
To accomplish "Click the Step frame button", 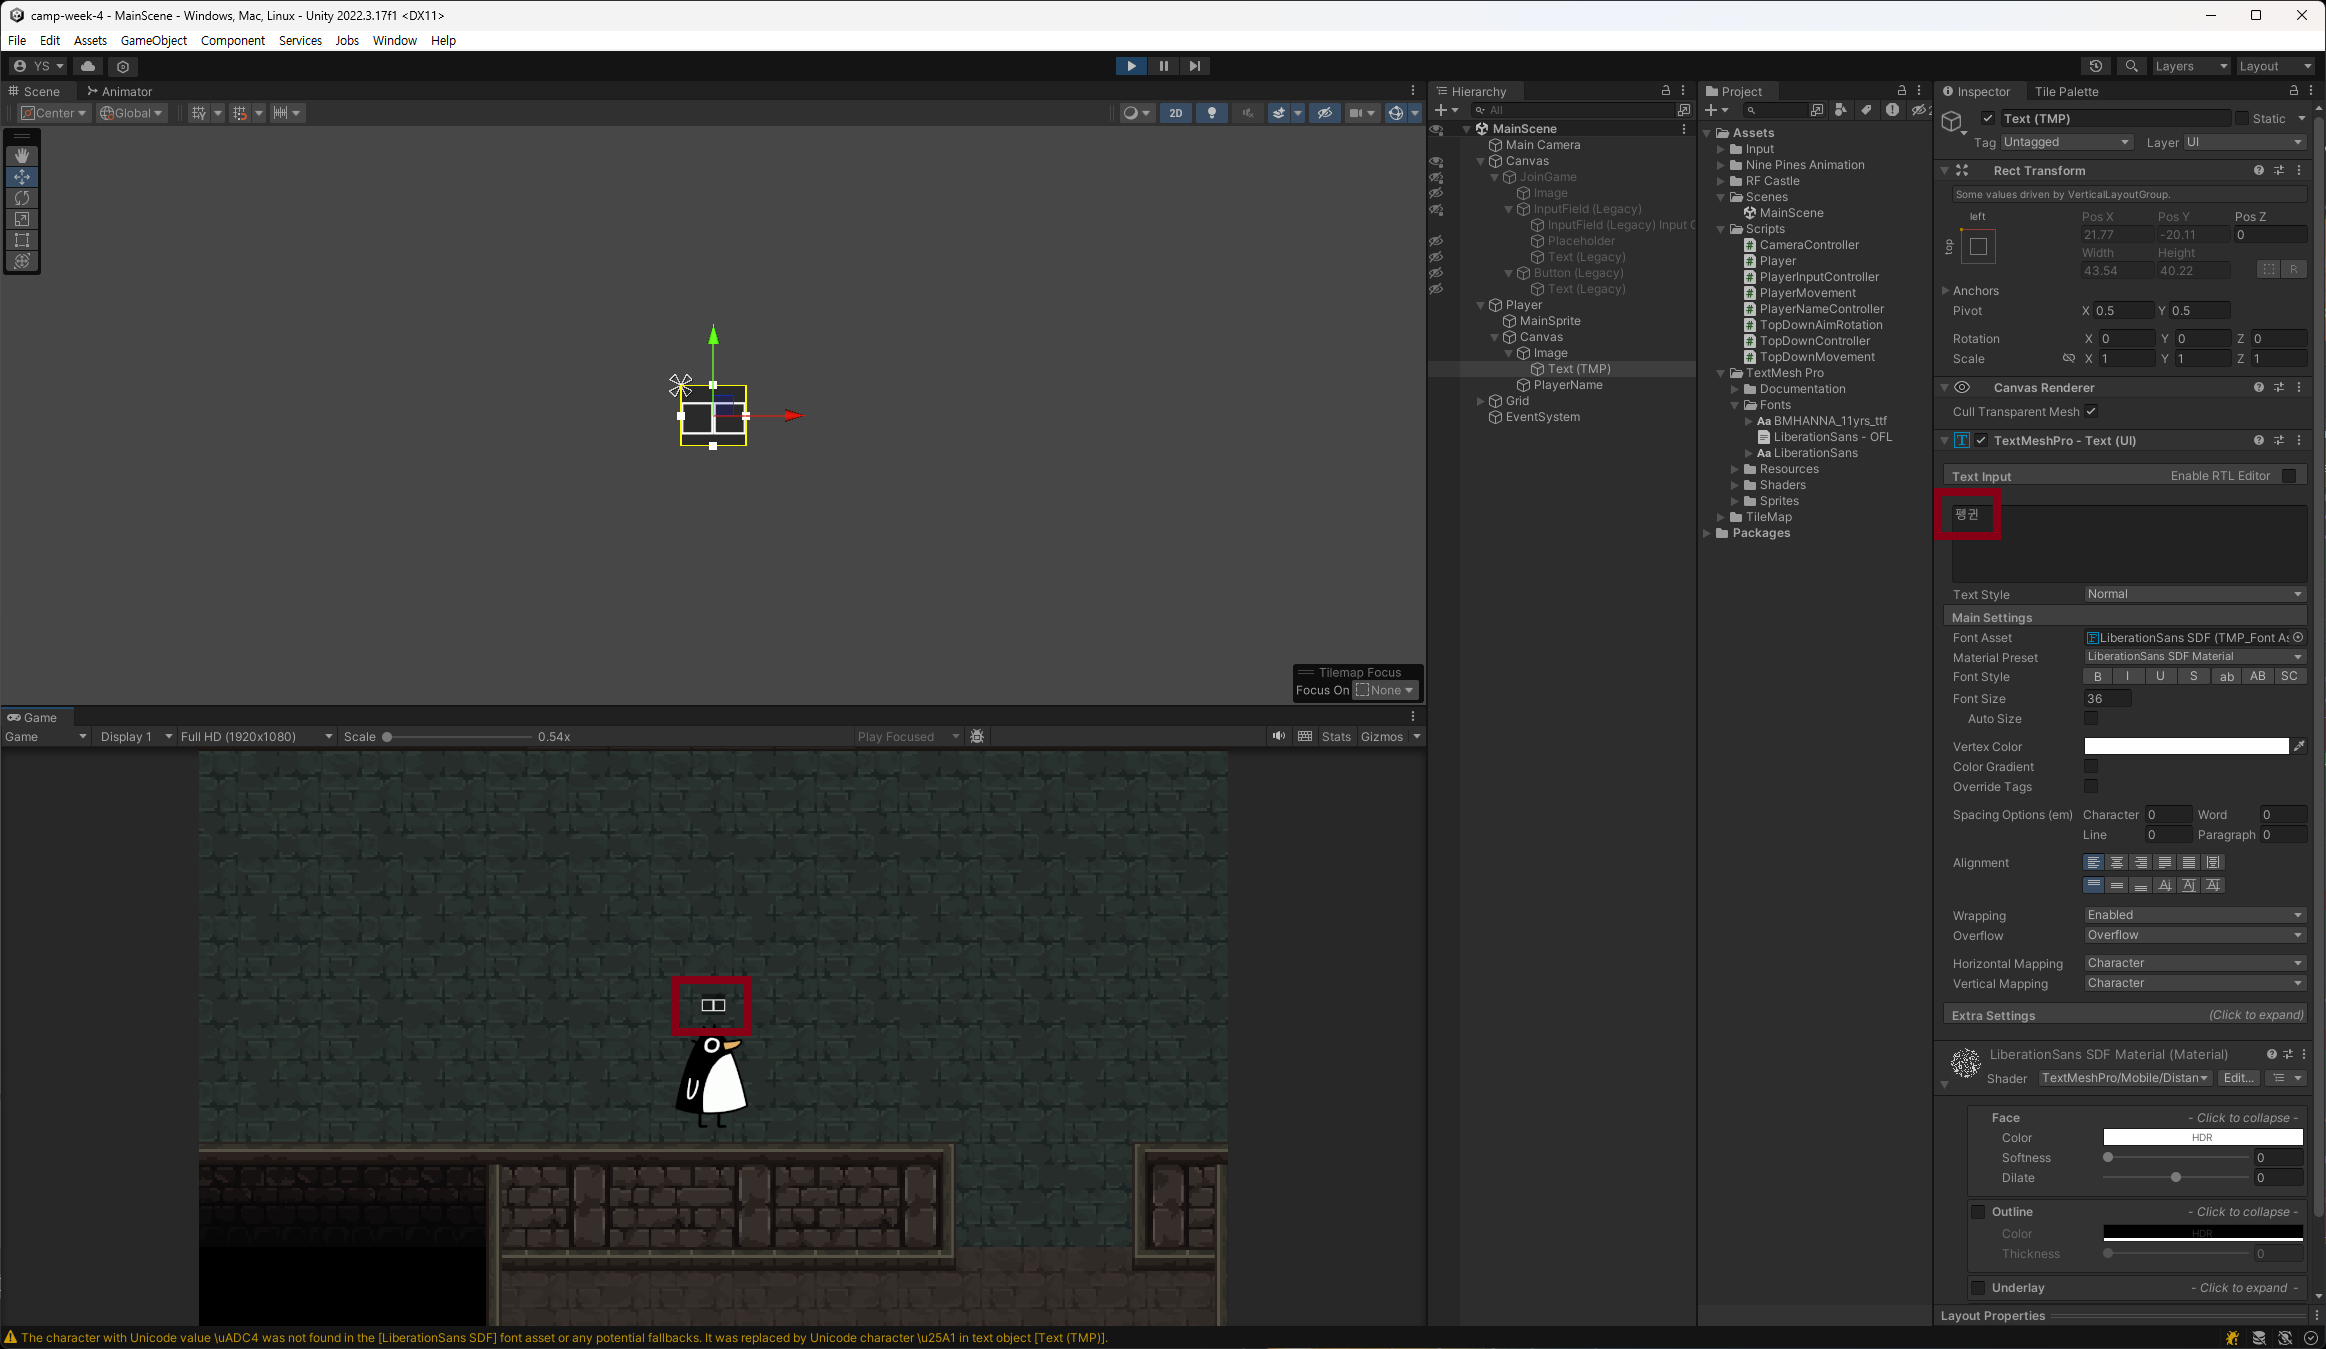I will pyautogui.click(x=1195, y=66).
